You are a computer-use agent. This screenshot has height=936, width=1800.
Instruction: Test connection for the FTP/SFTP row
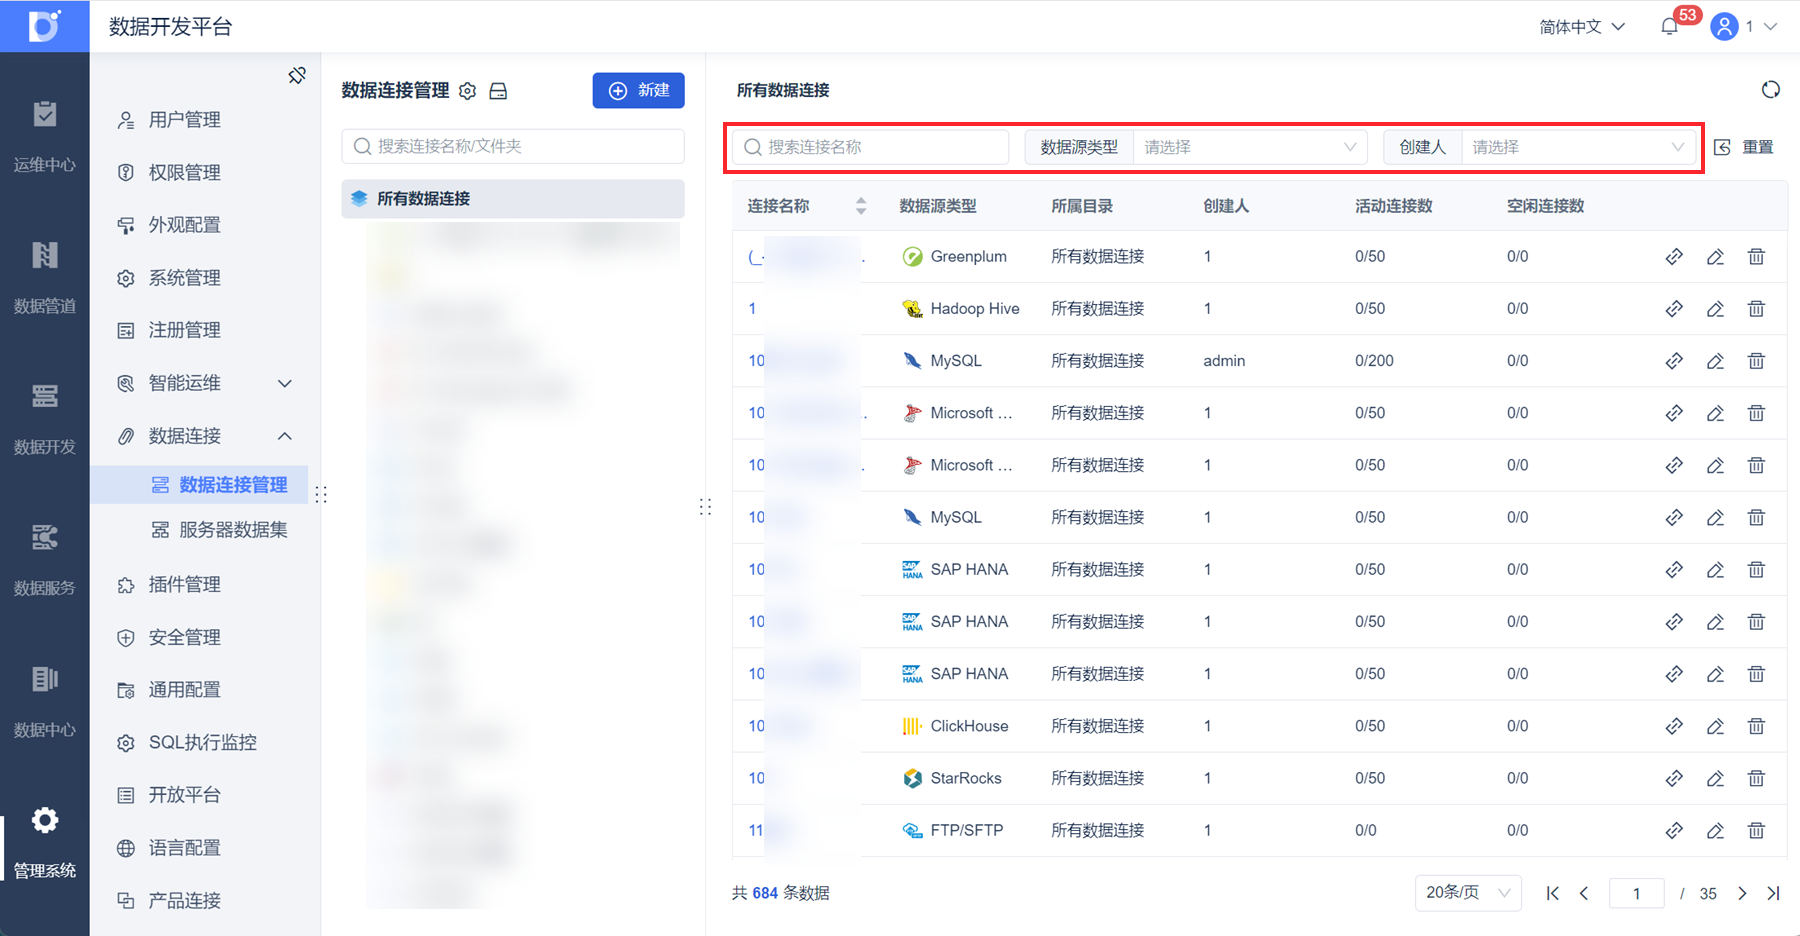click(x=1674, y=830)
